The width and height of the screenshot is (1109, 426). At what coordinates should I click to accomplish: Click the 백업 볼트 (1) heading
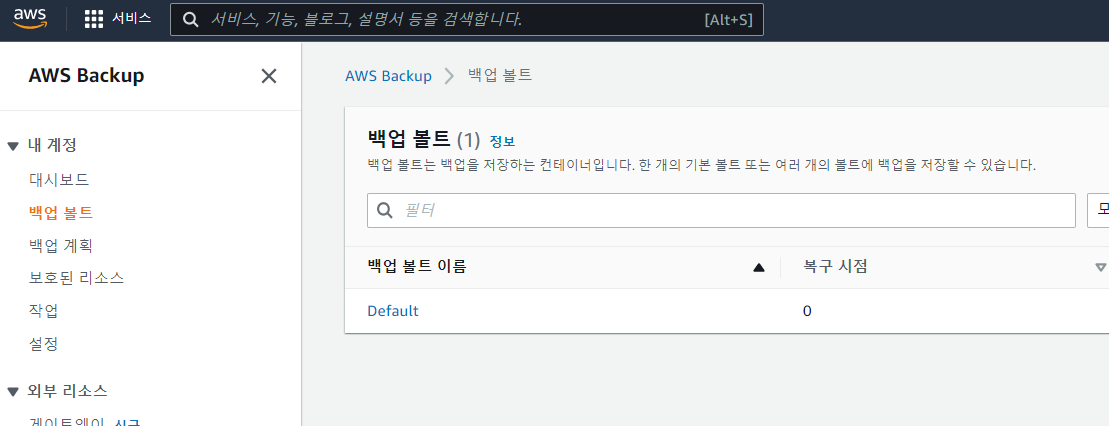pos(424,139)
